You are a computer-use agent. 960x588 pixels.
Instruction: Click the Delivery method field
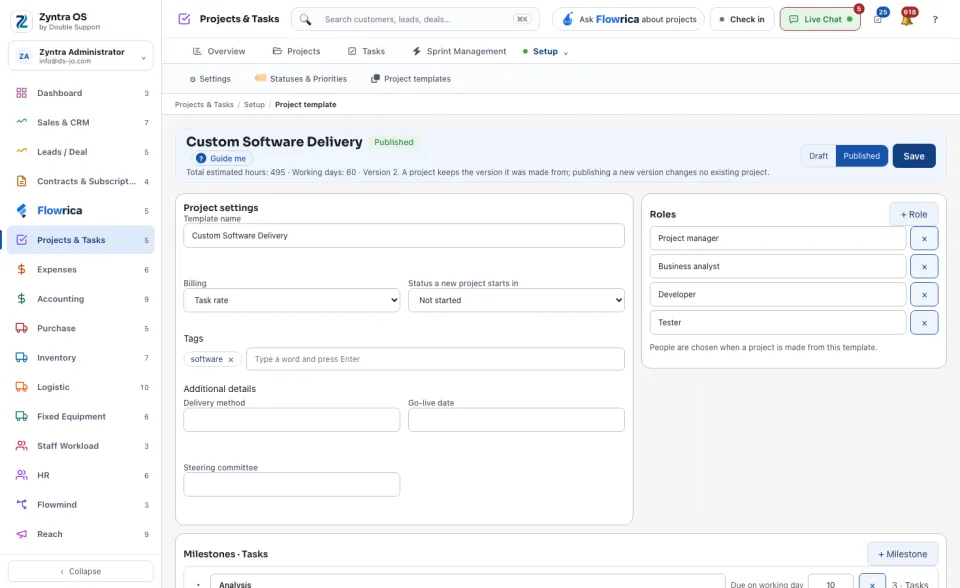[291, 420]
